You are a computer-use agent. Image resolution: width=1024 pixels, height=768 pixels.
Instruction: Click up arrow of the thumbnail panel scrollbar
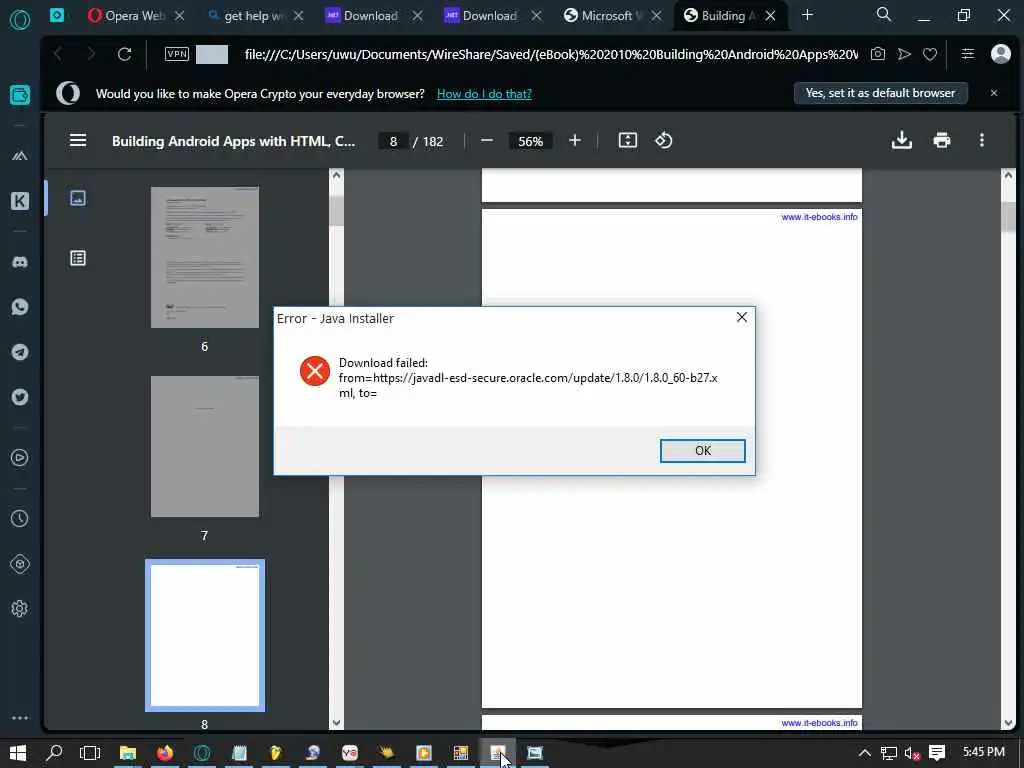336,175
